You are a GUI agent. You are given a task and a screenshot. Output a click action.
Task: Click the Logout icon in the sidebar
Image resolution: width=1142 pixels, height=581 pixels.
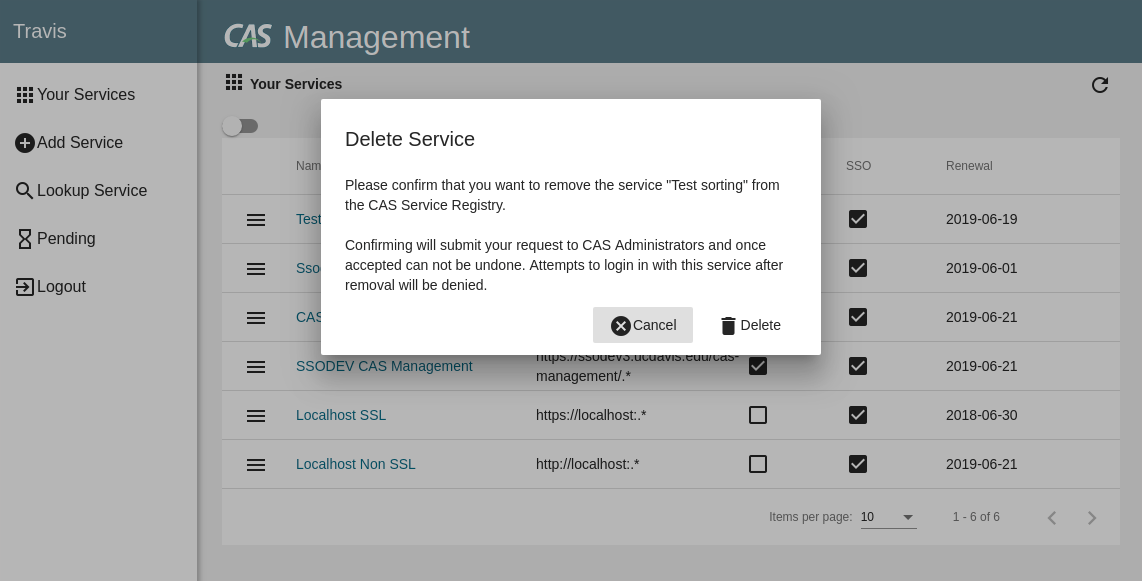pyautogui.click(x=24, y=286)
